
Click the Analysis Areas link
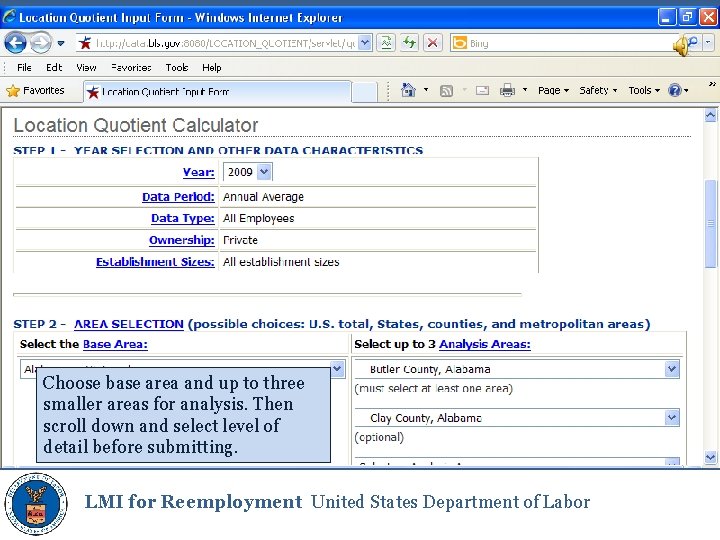(x=484, y=344)
